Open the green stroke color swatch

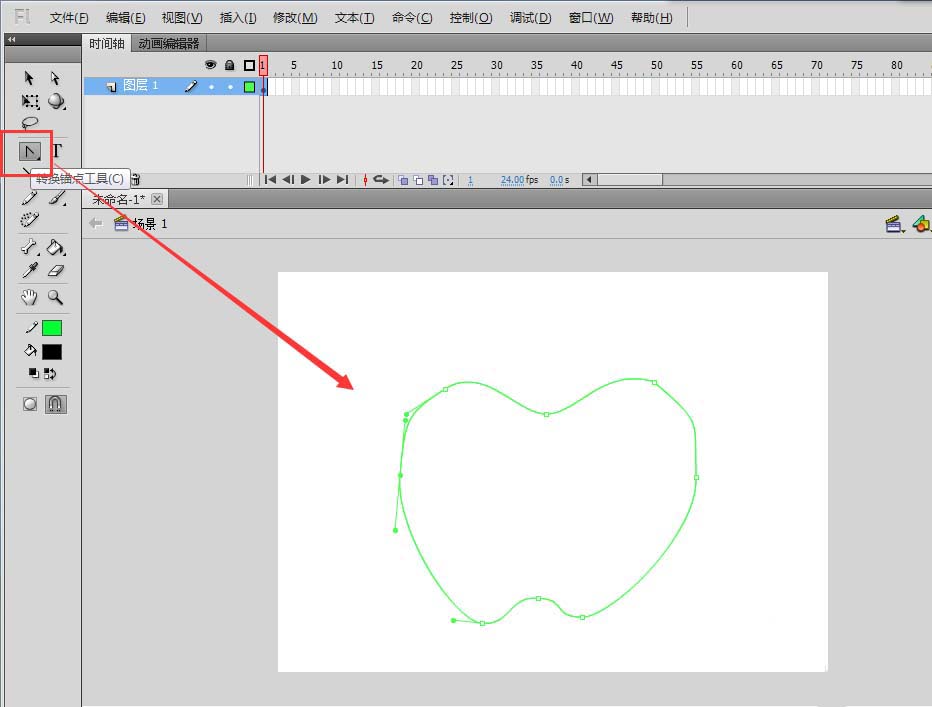coord(51,328)
